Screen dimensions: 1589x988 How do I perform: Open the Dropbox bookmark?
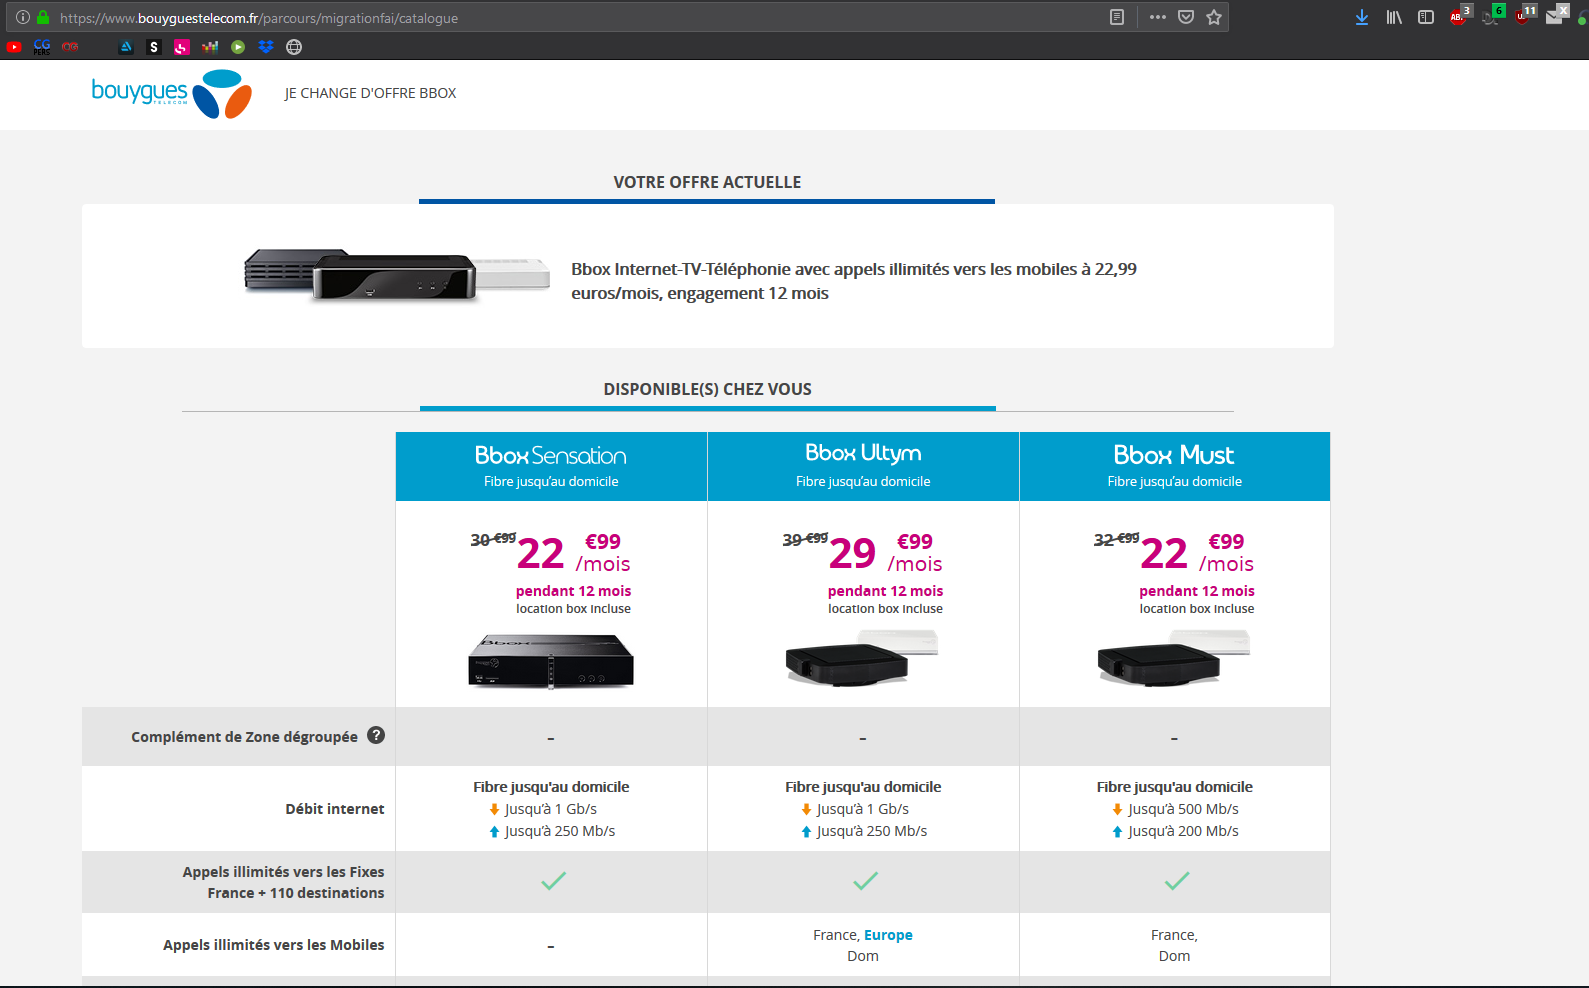(266, 47)
